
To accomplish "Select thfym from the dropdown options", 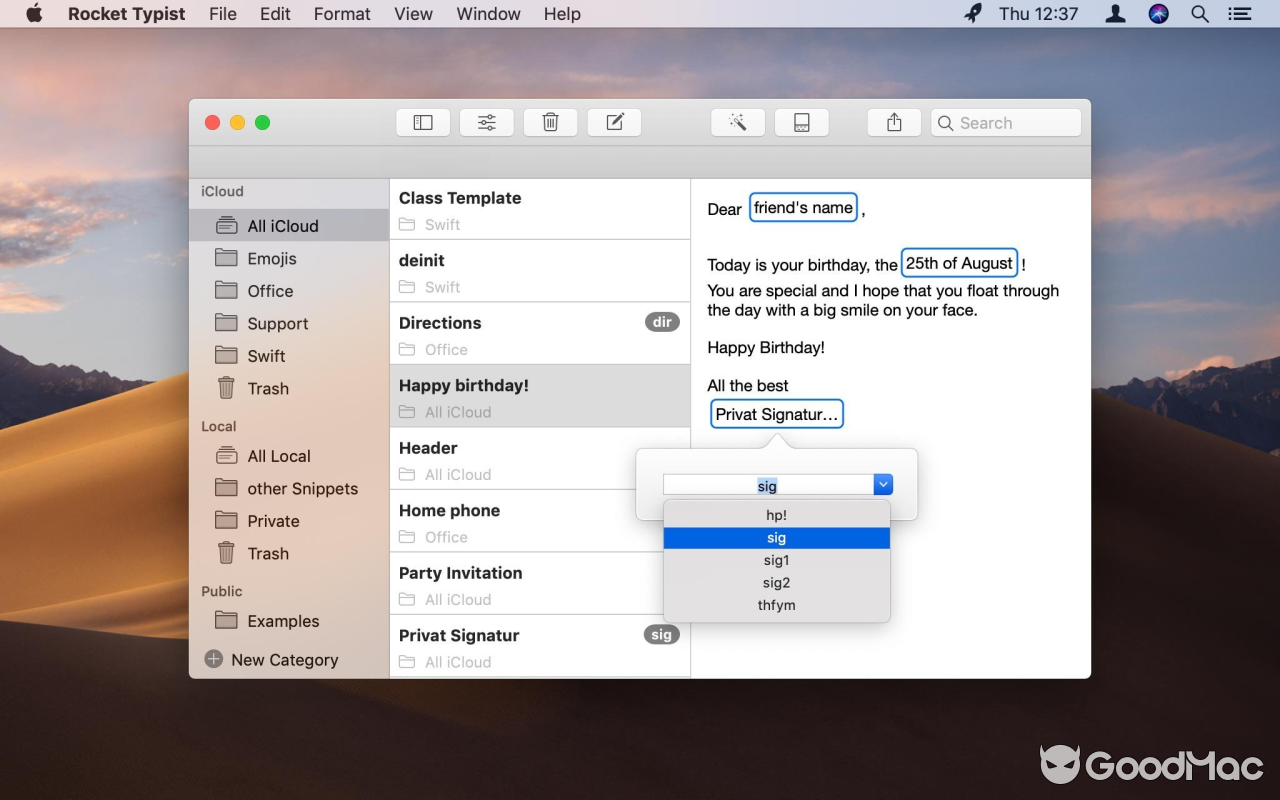I will pyautogui.click(x=777, y=605).
